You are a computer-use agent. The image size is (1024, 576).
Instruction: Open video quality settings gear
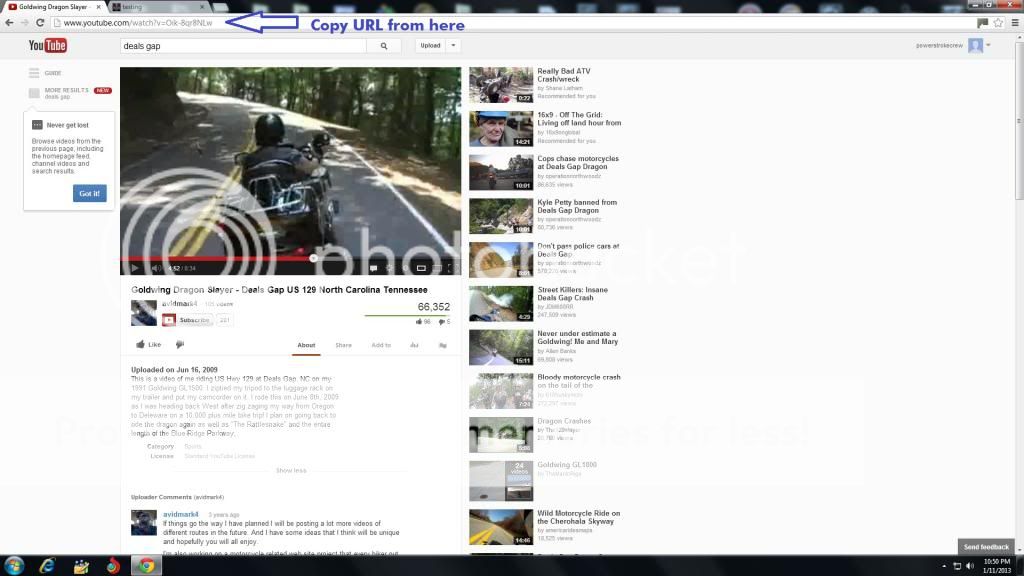click(388, 268)
